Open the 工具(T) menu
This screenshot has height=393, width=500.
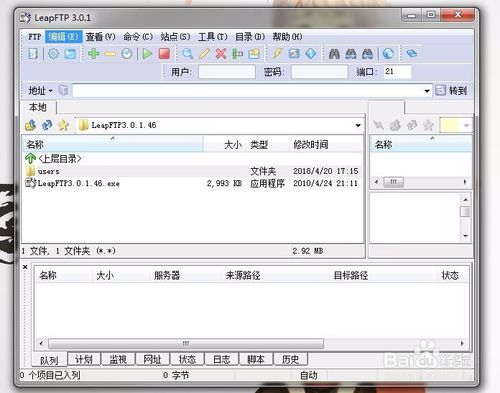coord(213,37)
